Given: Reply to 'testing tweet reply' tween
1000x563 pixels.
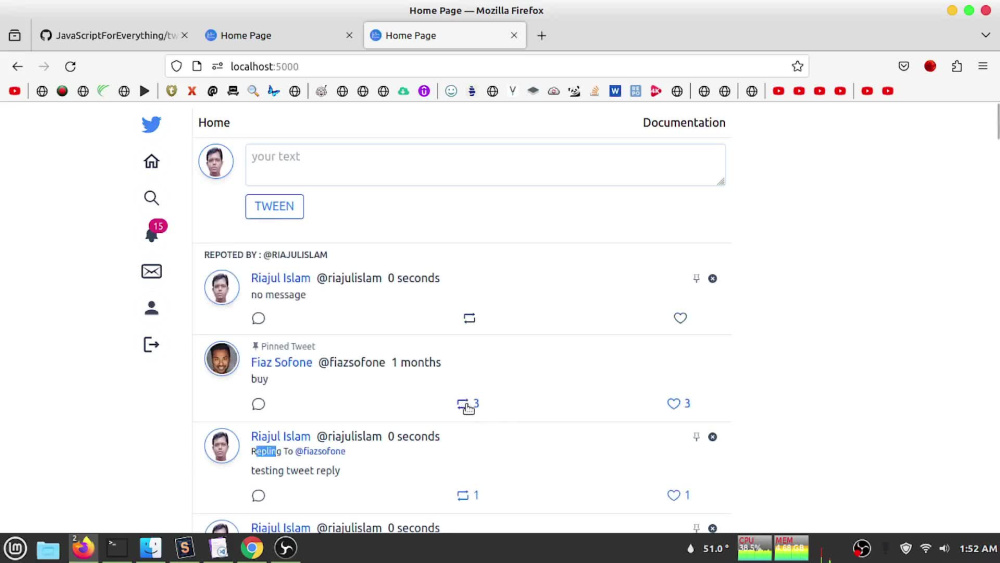Looking at the screenshot, I should click(x=258, y=495).
